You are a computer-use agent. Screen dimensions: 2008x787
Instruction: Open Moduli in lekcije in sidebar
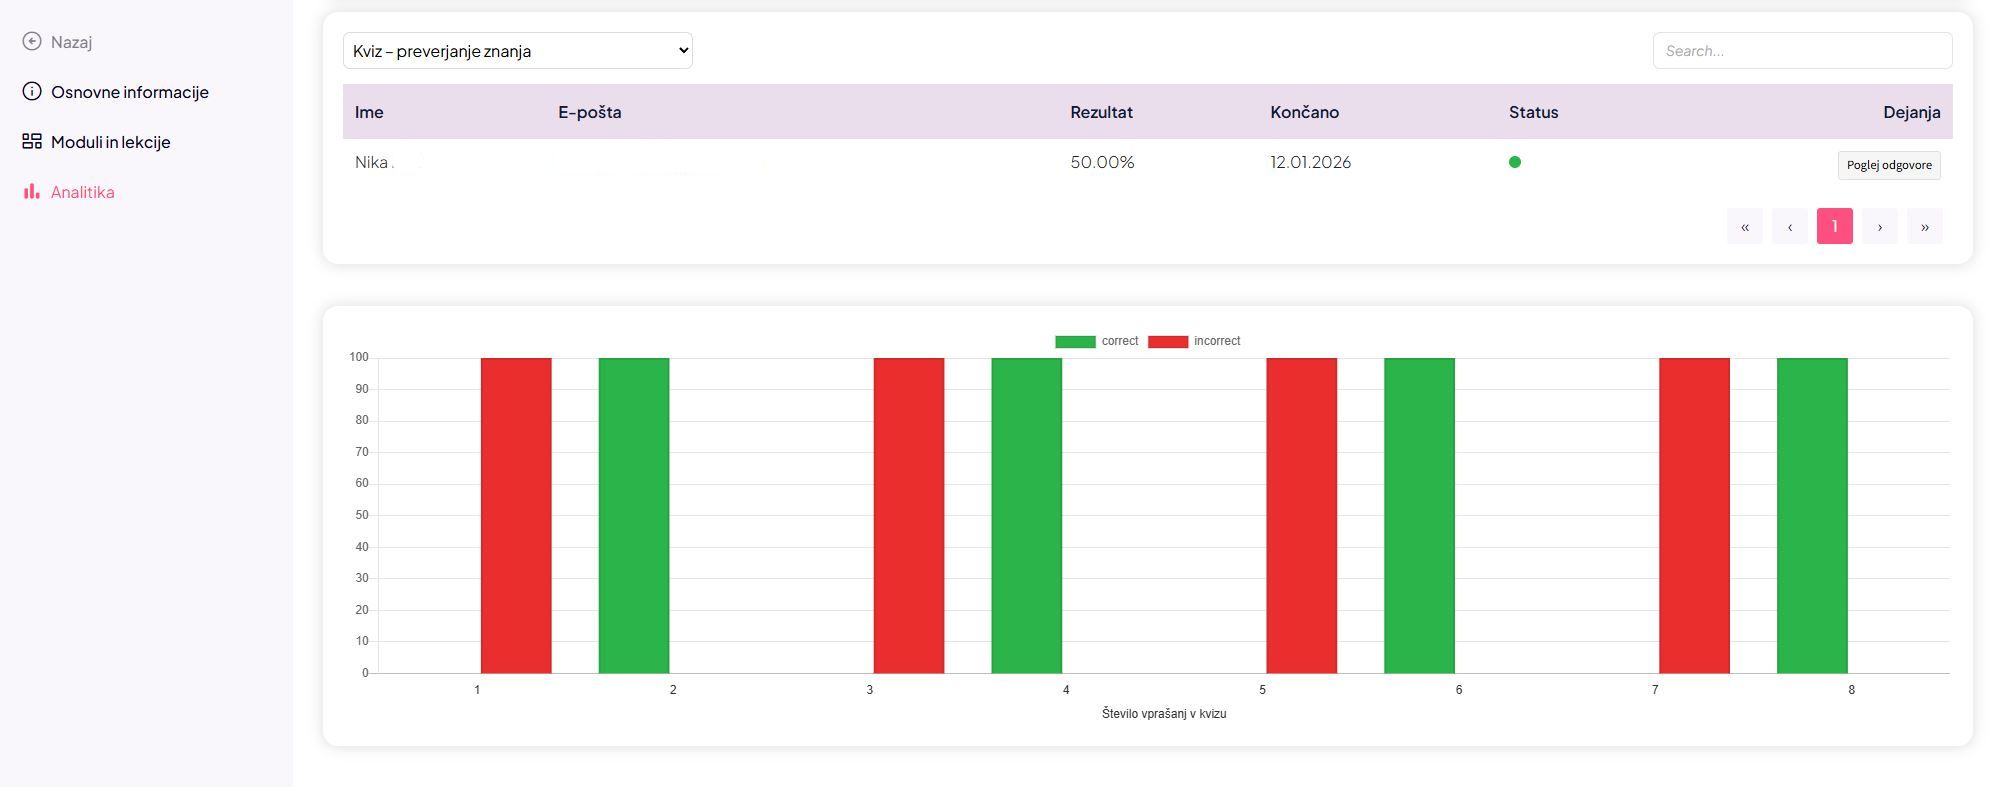click(x=110, y=142)
